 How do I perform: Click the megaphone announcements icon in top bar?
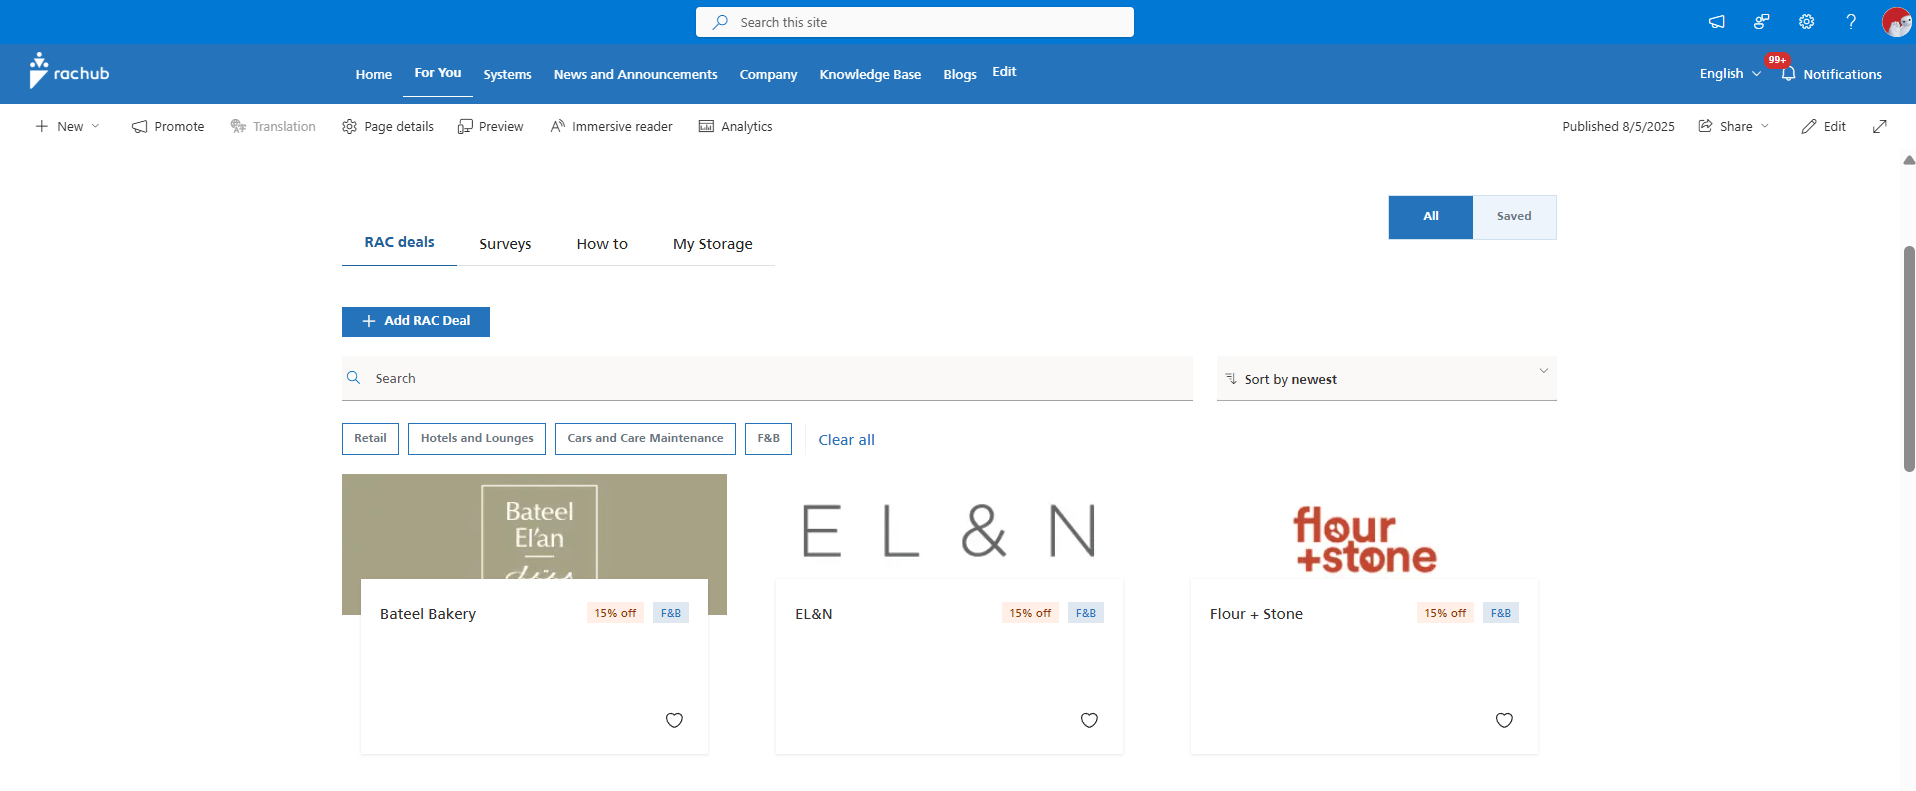[x=1717, y=21]
